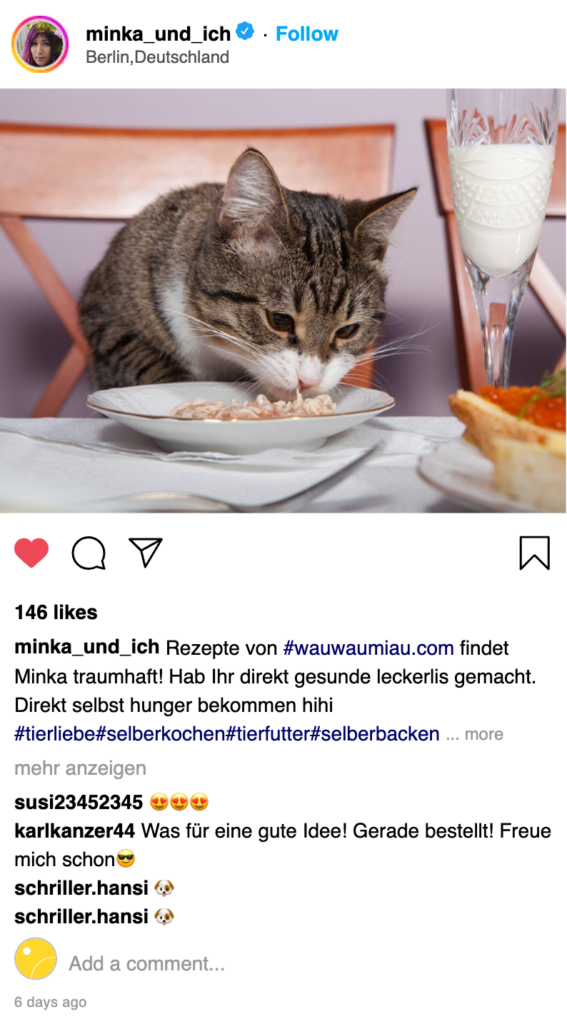
Task: View the 146 likes list
Action: 56,612
